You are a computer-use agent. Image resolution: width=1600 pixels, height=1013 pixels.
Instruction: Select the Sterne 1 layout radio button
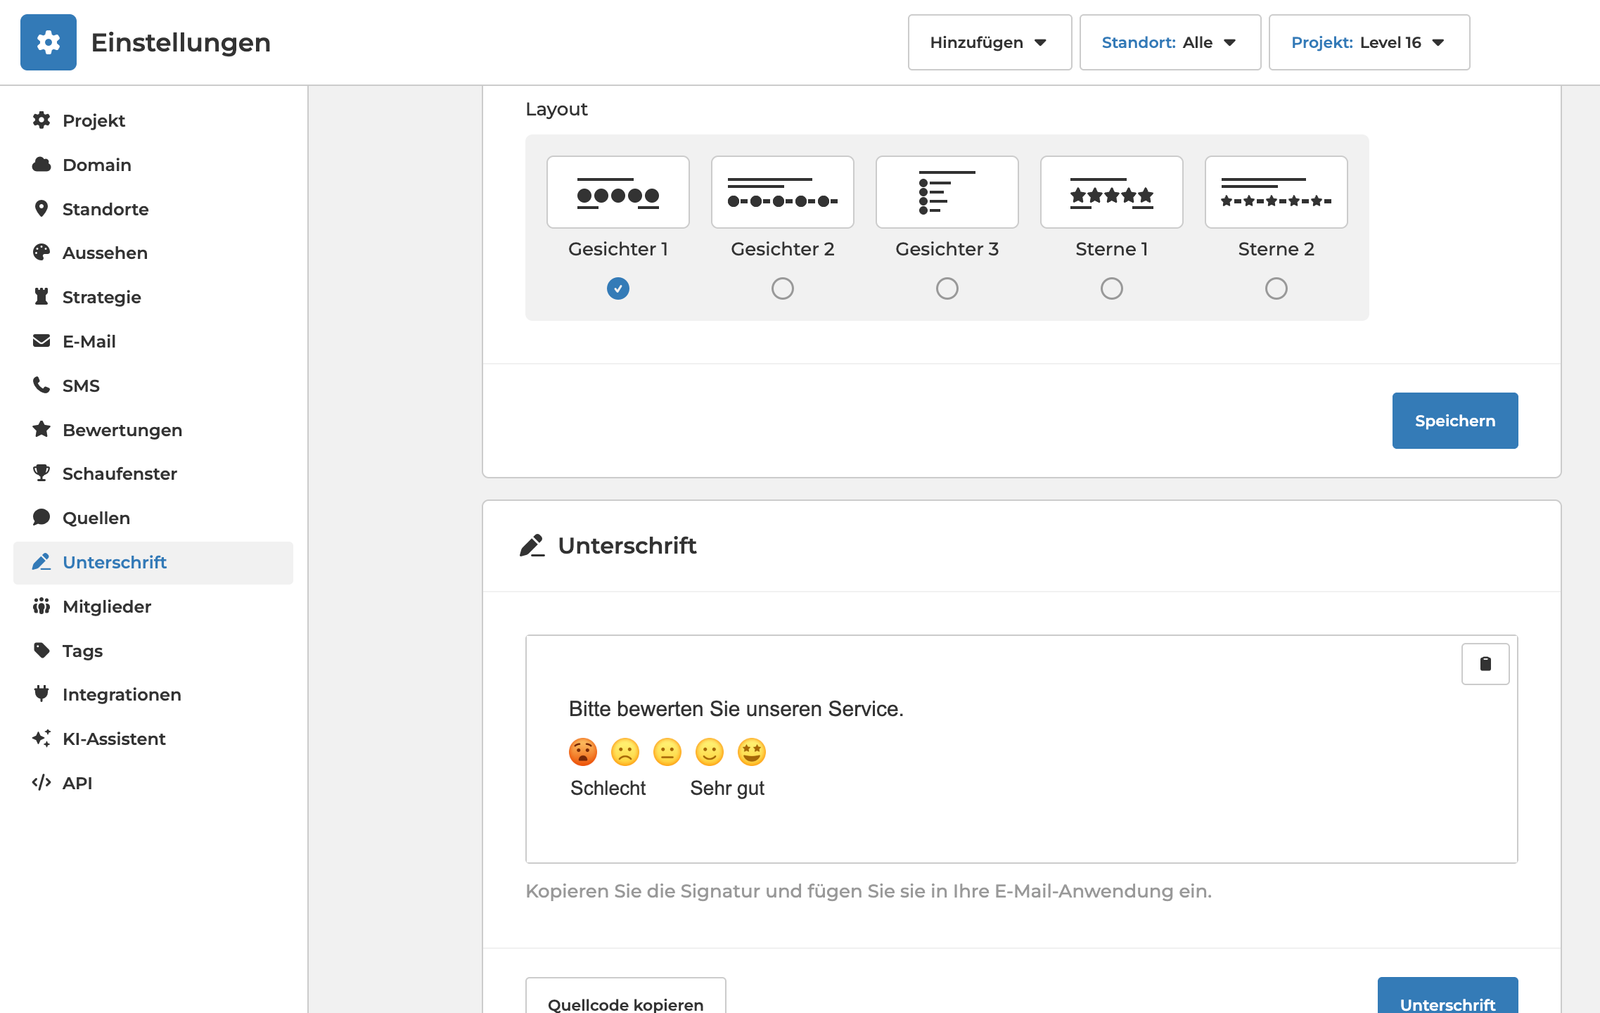pyautogui.click(x=1111, y=289)
